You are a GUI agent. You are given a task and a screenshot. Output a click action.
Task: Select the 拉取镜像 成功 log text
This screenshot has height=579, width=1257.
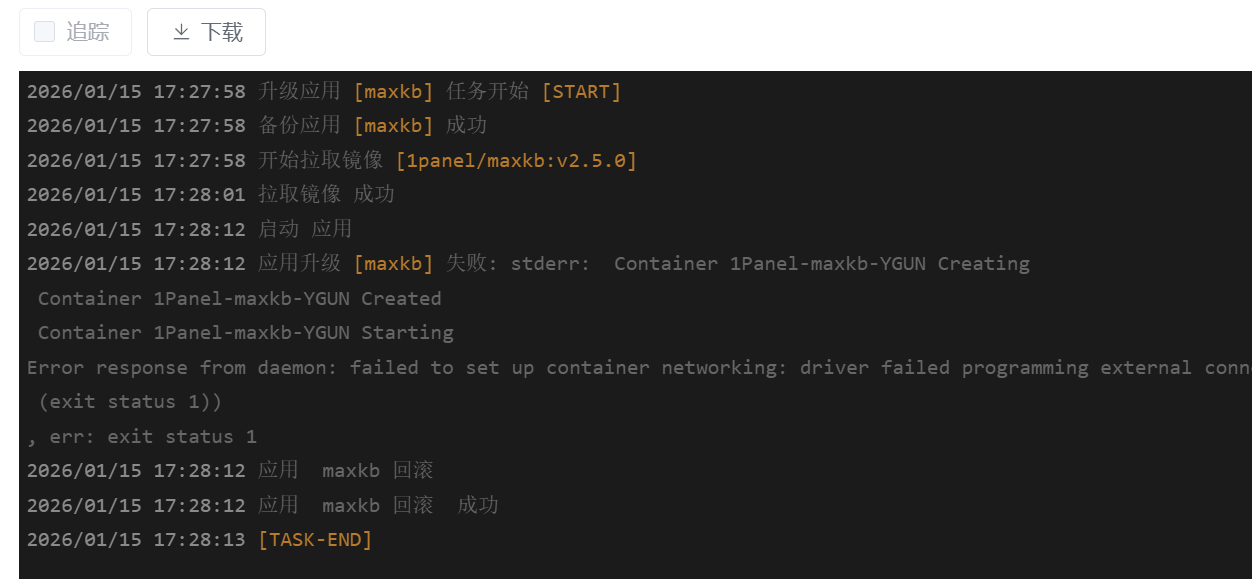pyautogui.click(x=326, y=195)
